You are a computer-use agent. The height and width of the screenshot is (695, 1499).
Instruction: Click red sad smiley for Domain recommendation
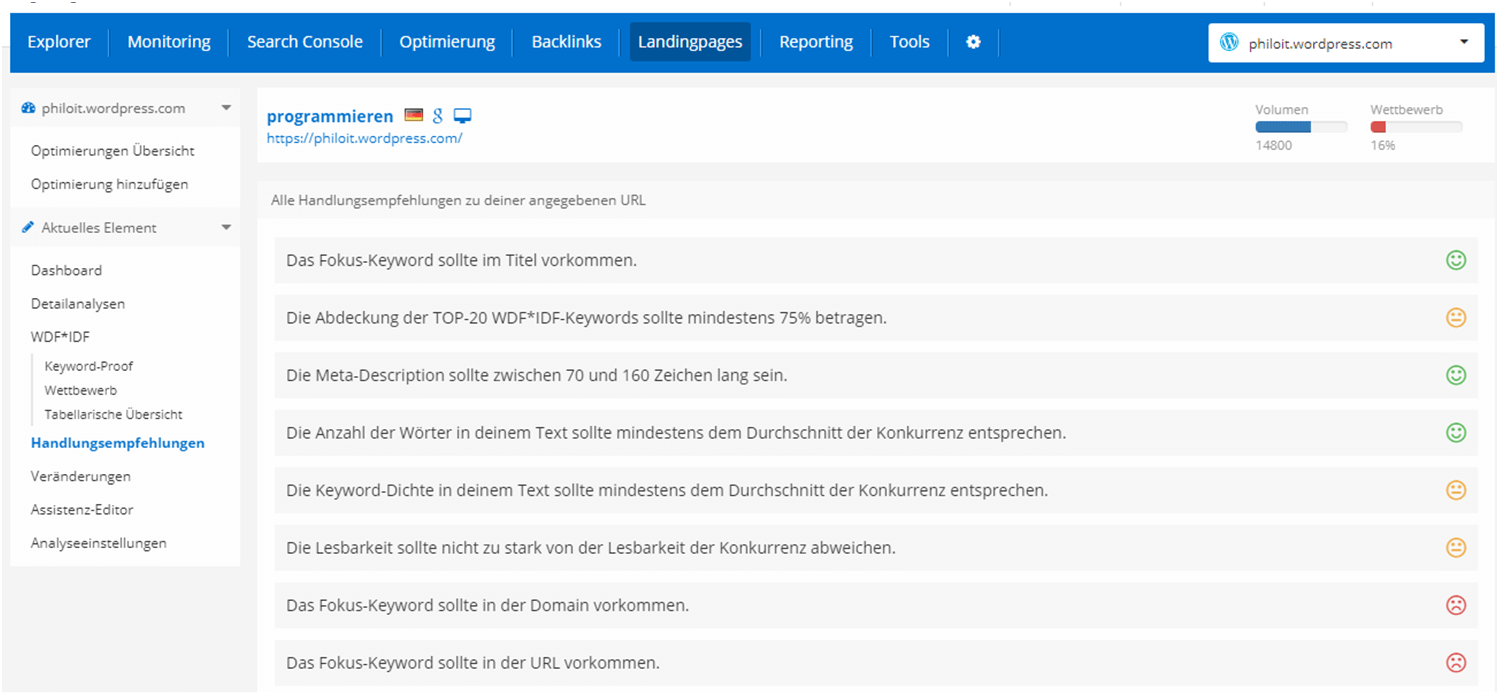tap(1455, 605)
